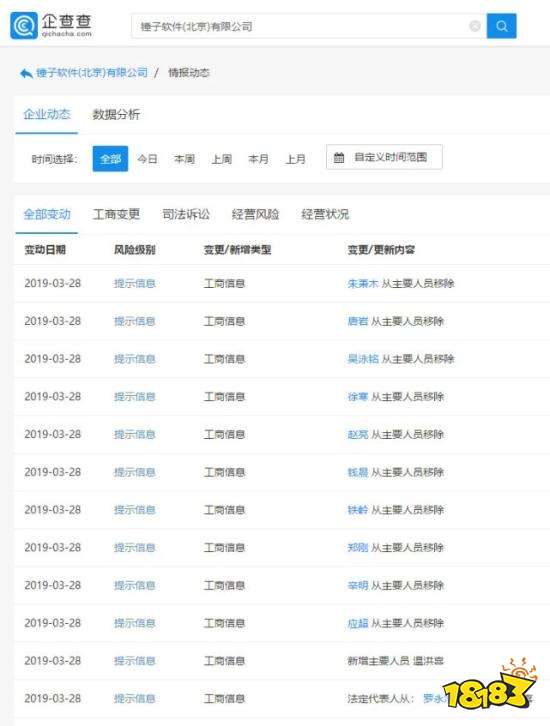Switch to the 企业动态 tab
The image size is (550, 726).
pyautogui.click(x=47, y=114)
